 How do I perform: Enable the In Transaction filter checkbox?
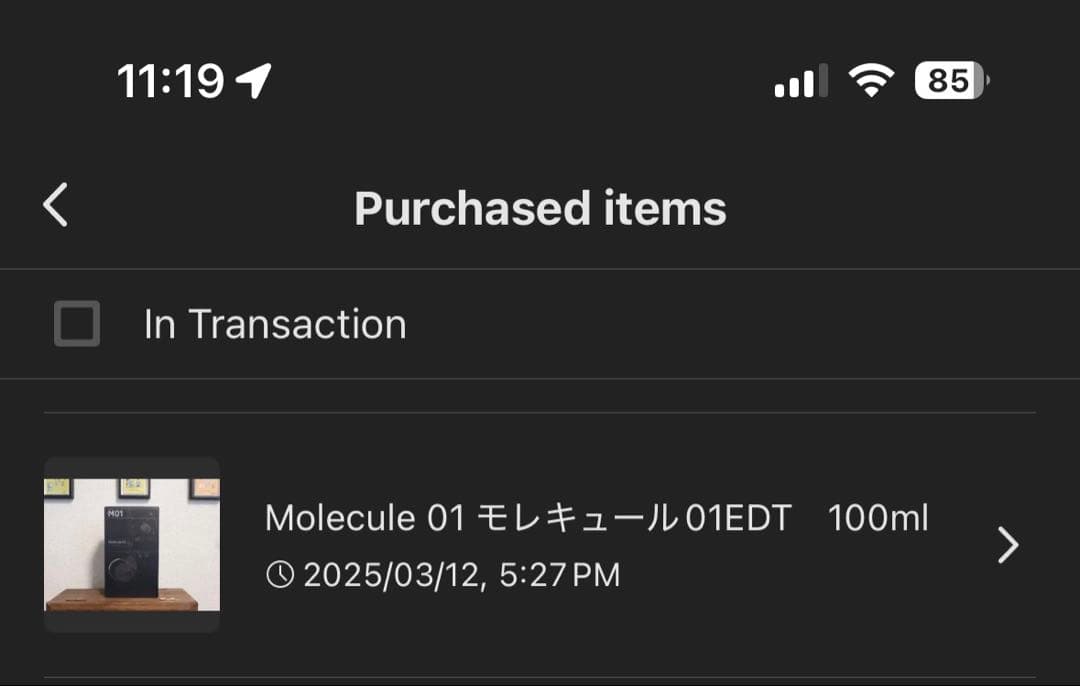(x=75, y=323)
